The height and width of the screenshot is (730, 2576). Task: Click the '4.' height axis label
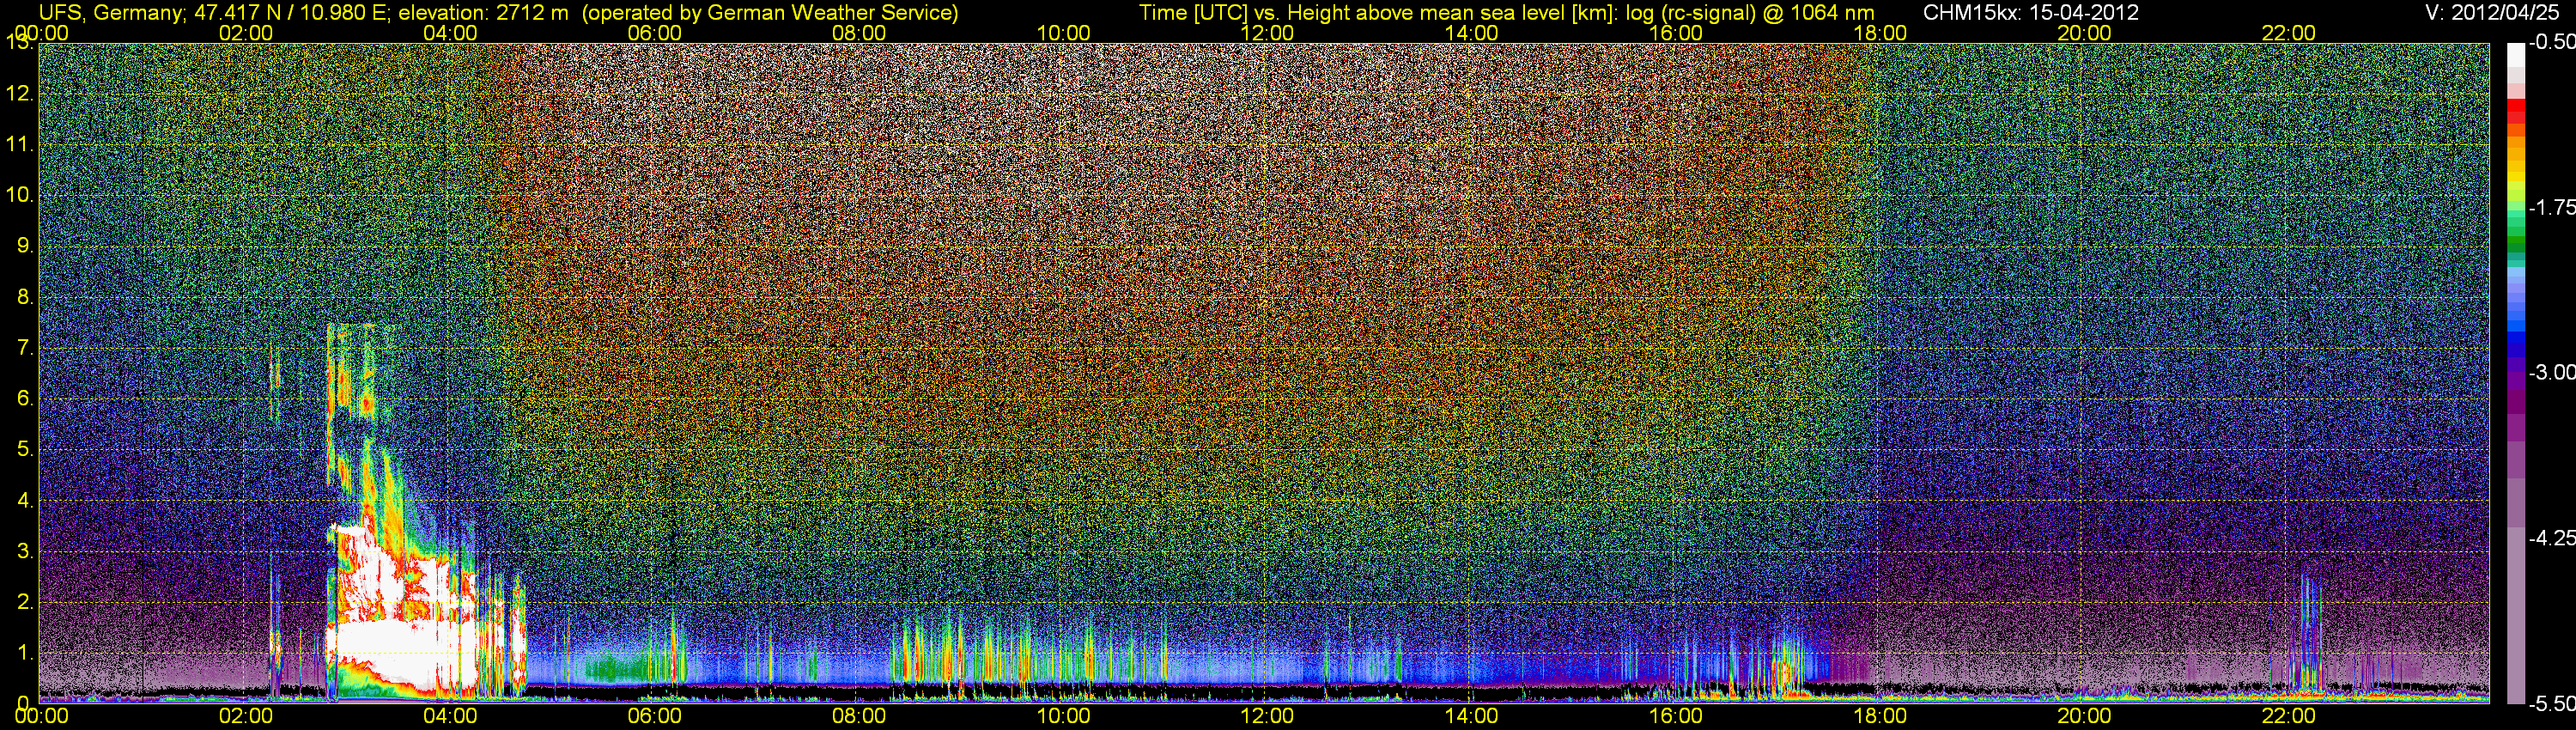point(26,501)
